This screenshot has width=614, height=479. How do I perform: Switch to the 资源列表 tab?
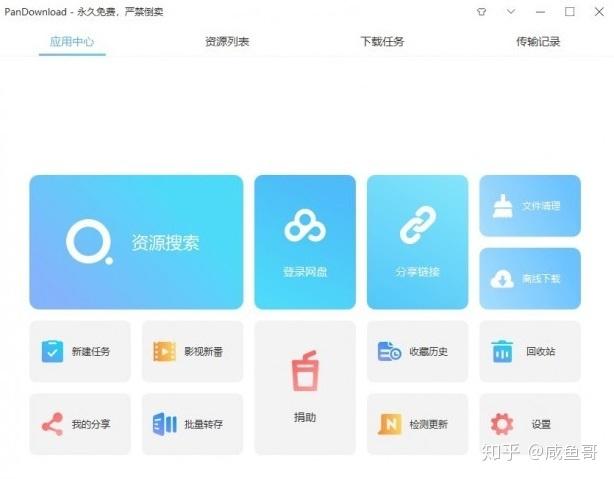[227, 42]
